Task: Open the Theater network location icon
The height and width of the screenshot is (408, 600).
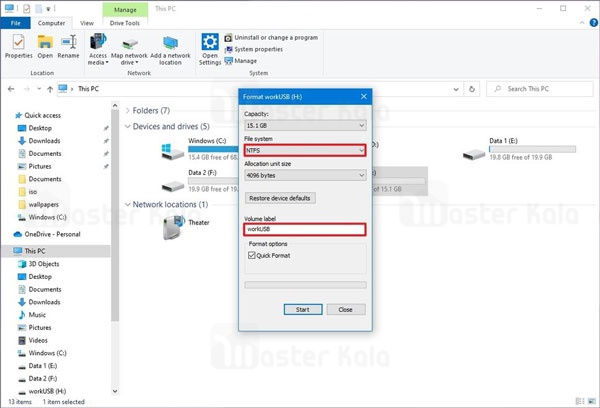Action: 174,227
